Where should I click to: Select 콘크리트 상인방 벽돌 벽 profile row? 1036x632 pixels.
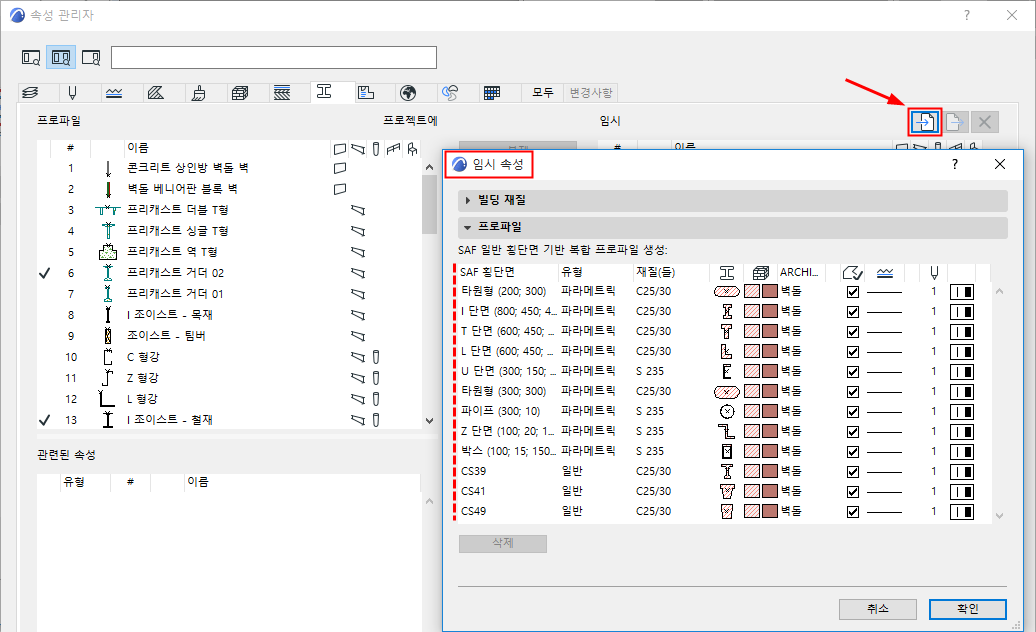click(x=229, y=168)
